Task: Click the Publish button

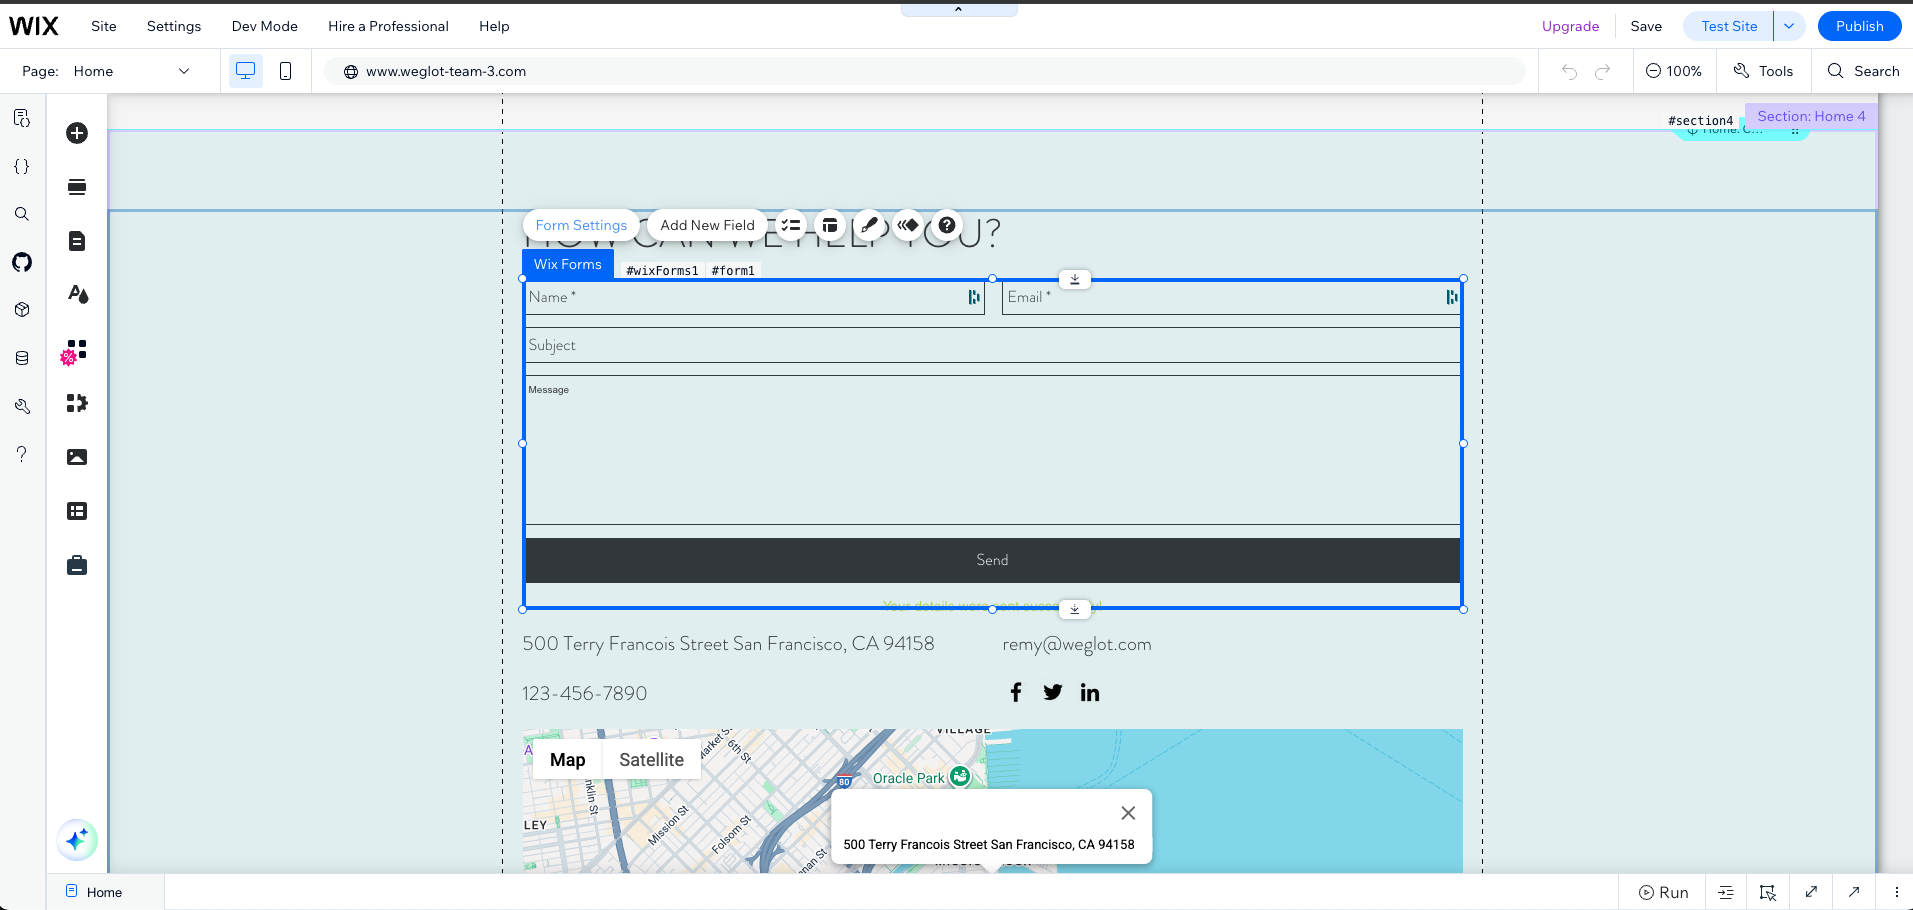Action: point(1859,26)
